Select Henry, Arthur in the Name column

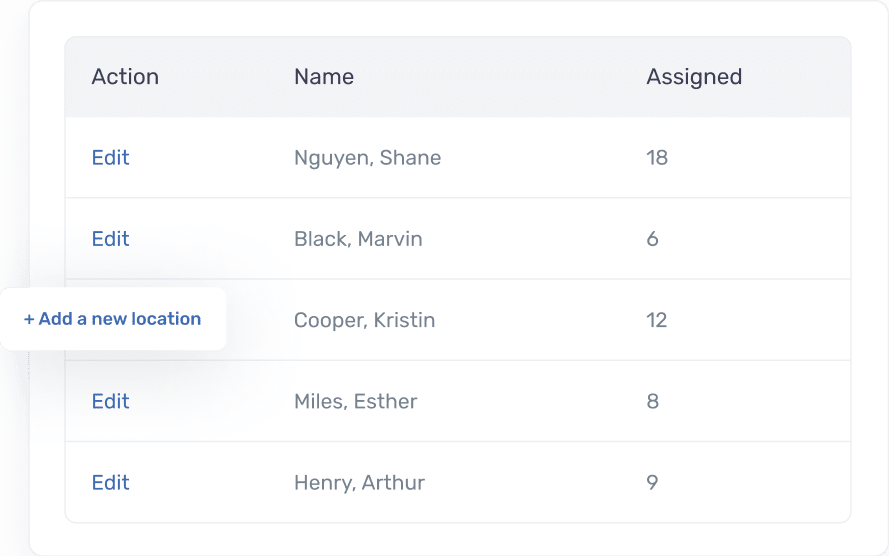coord(359,482)
